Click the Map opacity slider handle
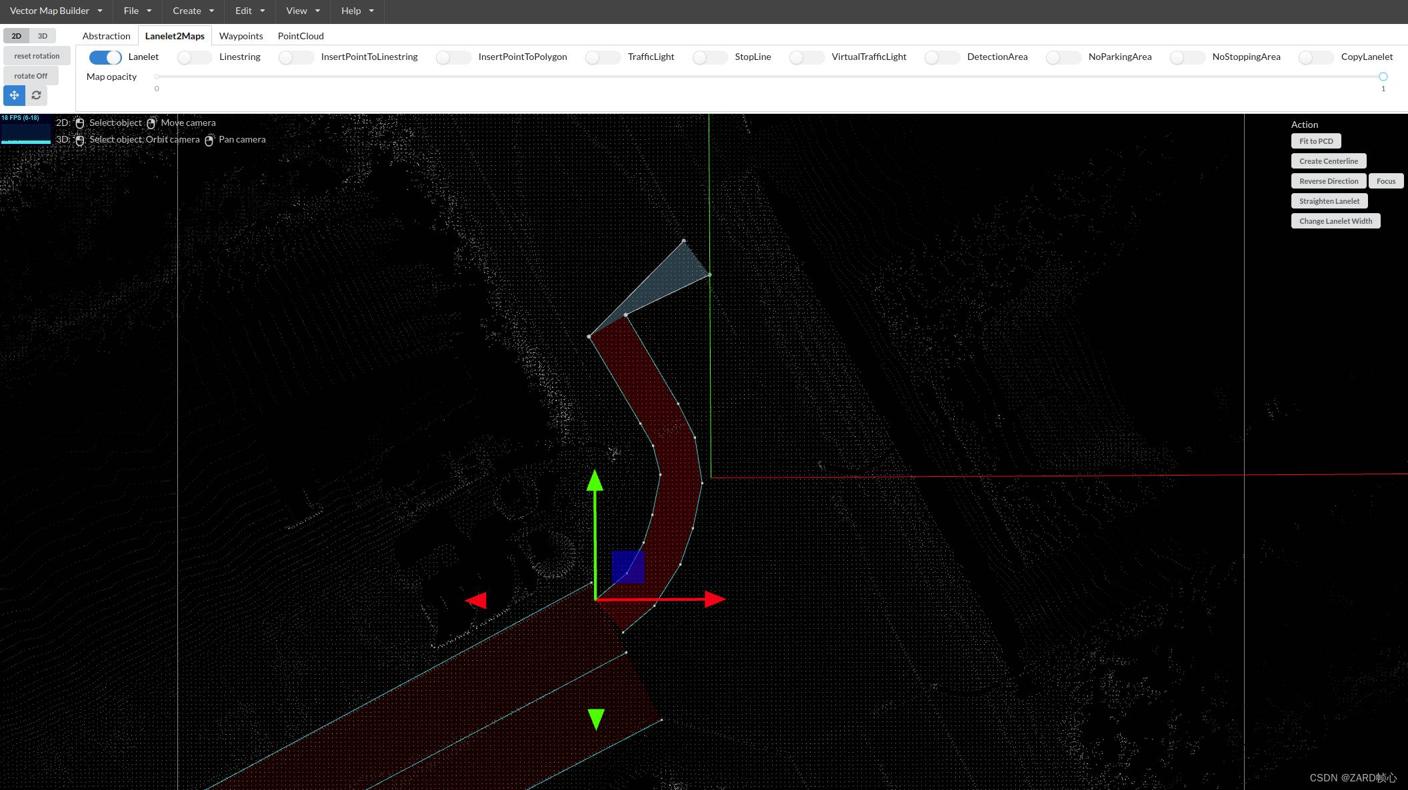This screenshot has height=790, width=1408. point(1383,76)
